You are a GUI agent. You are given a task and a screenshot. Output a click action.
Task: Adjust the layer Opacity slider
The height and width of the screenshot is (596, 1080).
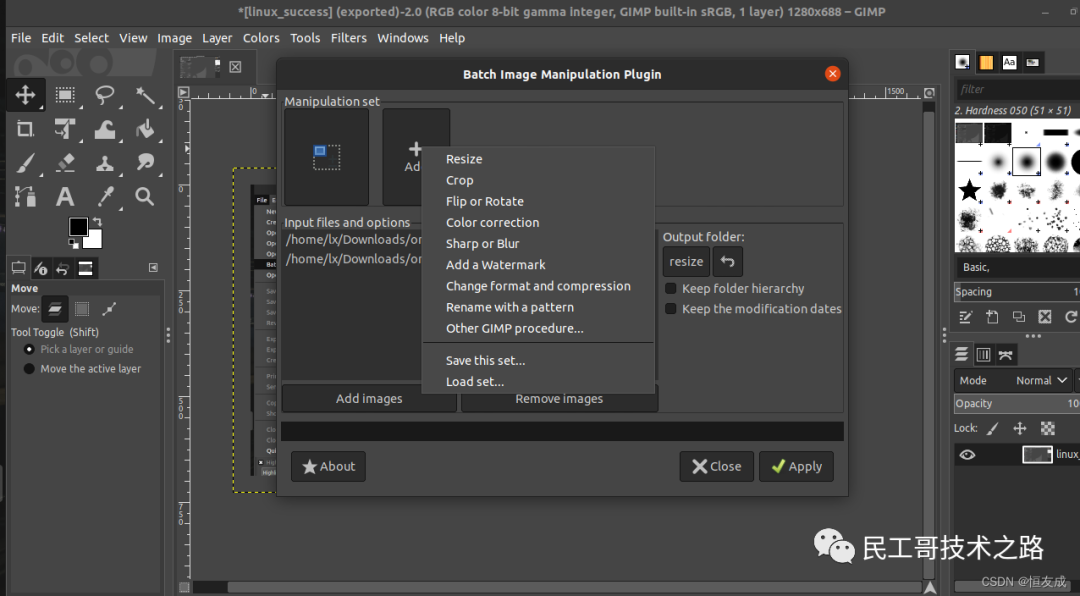(x=1017, y=404)
